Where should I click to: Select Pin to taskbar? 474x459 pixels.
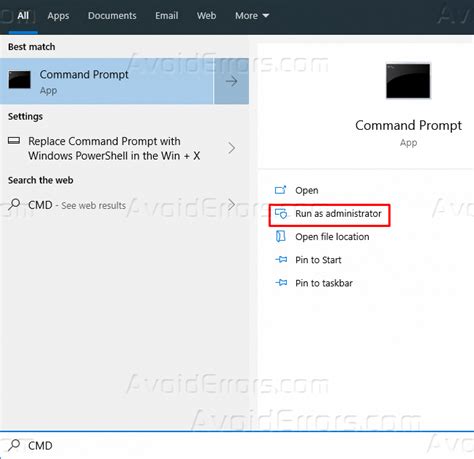point(324,283)
